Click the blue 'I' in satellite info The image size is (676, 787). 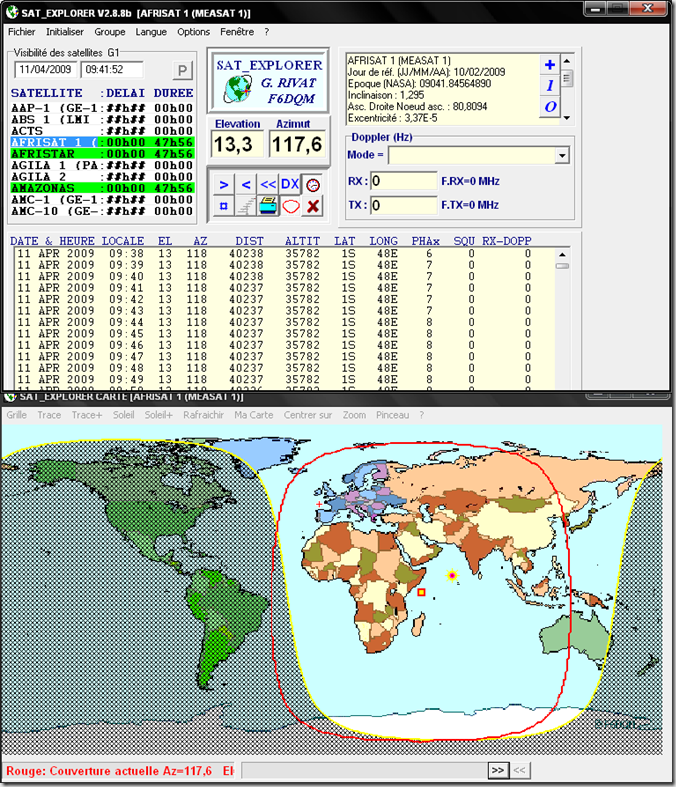550,85
